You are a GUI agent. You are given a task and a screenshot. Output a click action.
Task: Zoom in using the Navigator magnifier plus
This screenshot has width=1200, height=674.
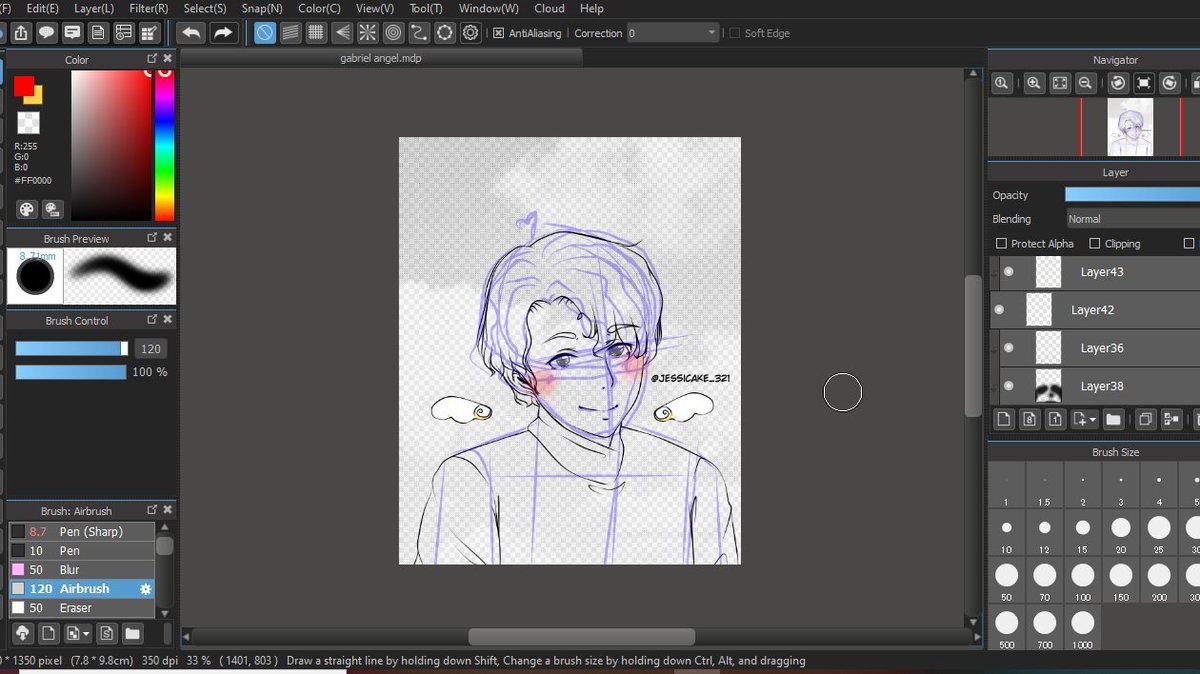click(1034, 84)
